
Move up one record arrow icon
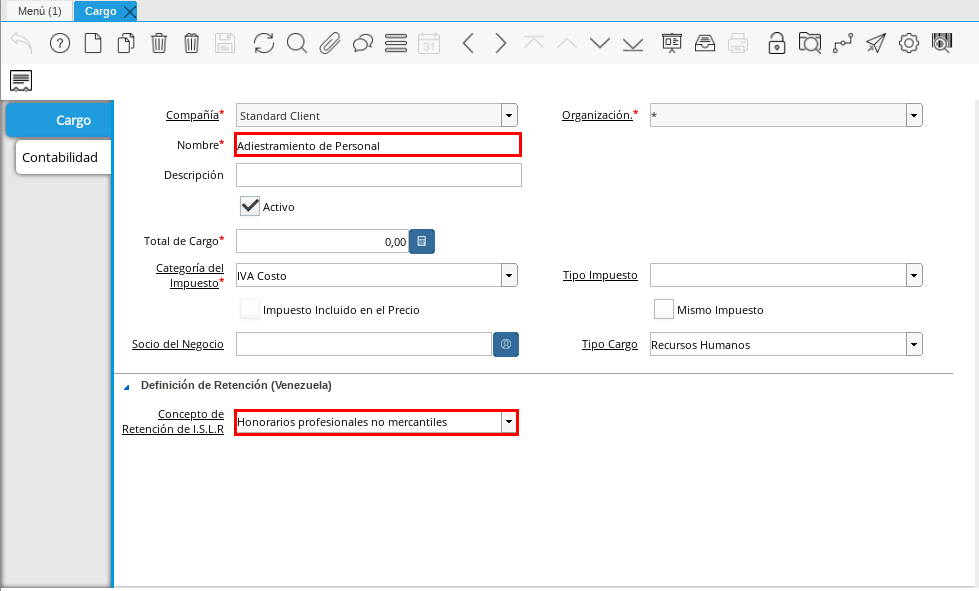pos(567,43)
